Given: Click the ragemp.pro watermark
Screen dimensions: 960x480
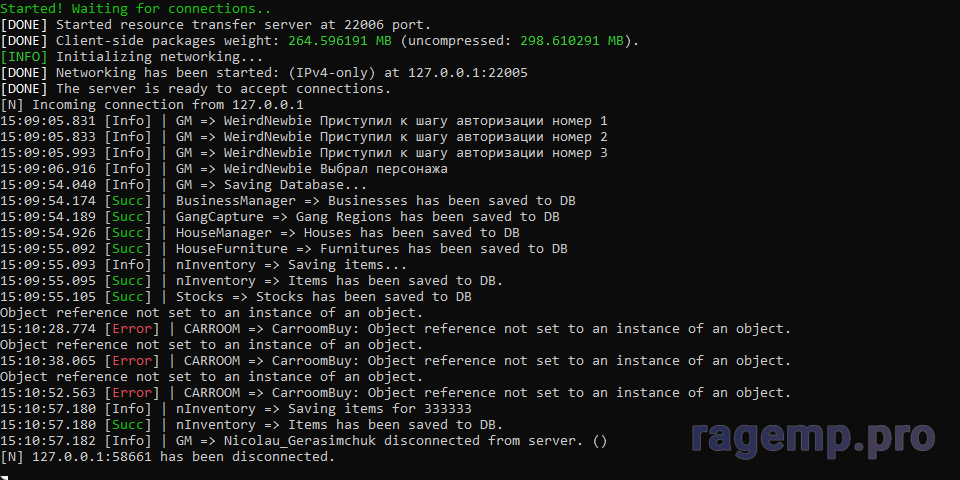Looking at the screenshot, I should (x=811, y=436).
